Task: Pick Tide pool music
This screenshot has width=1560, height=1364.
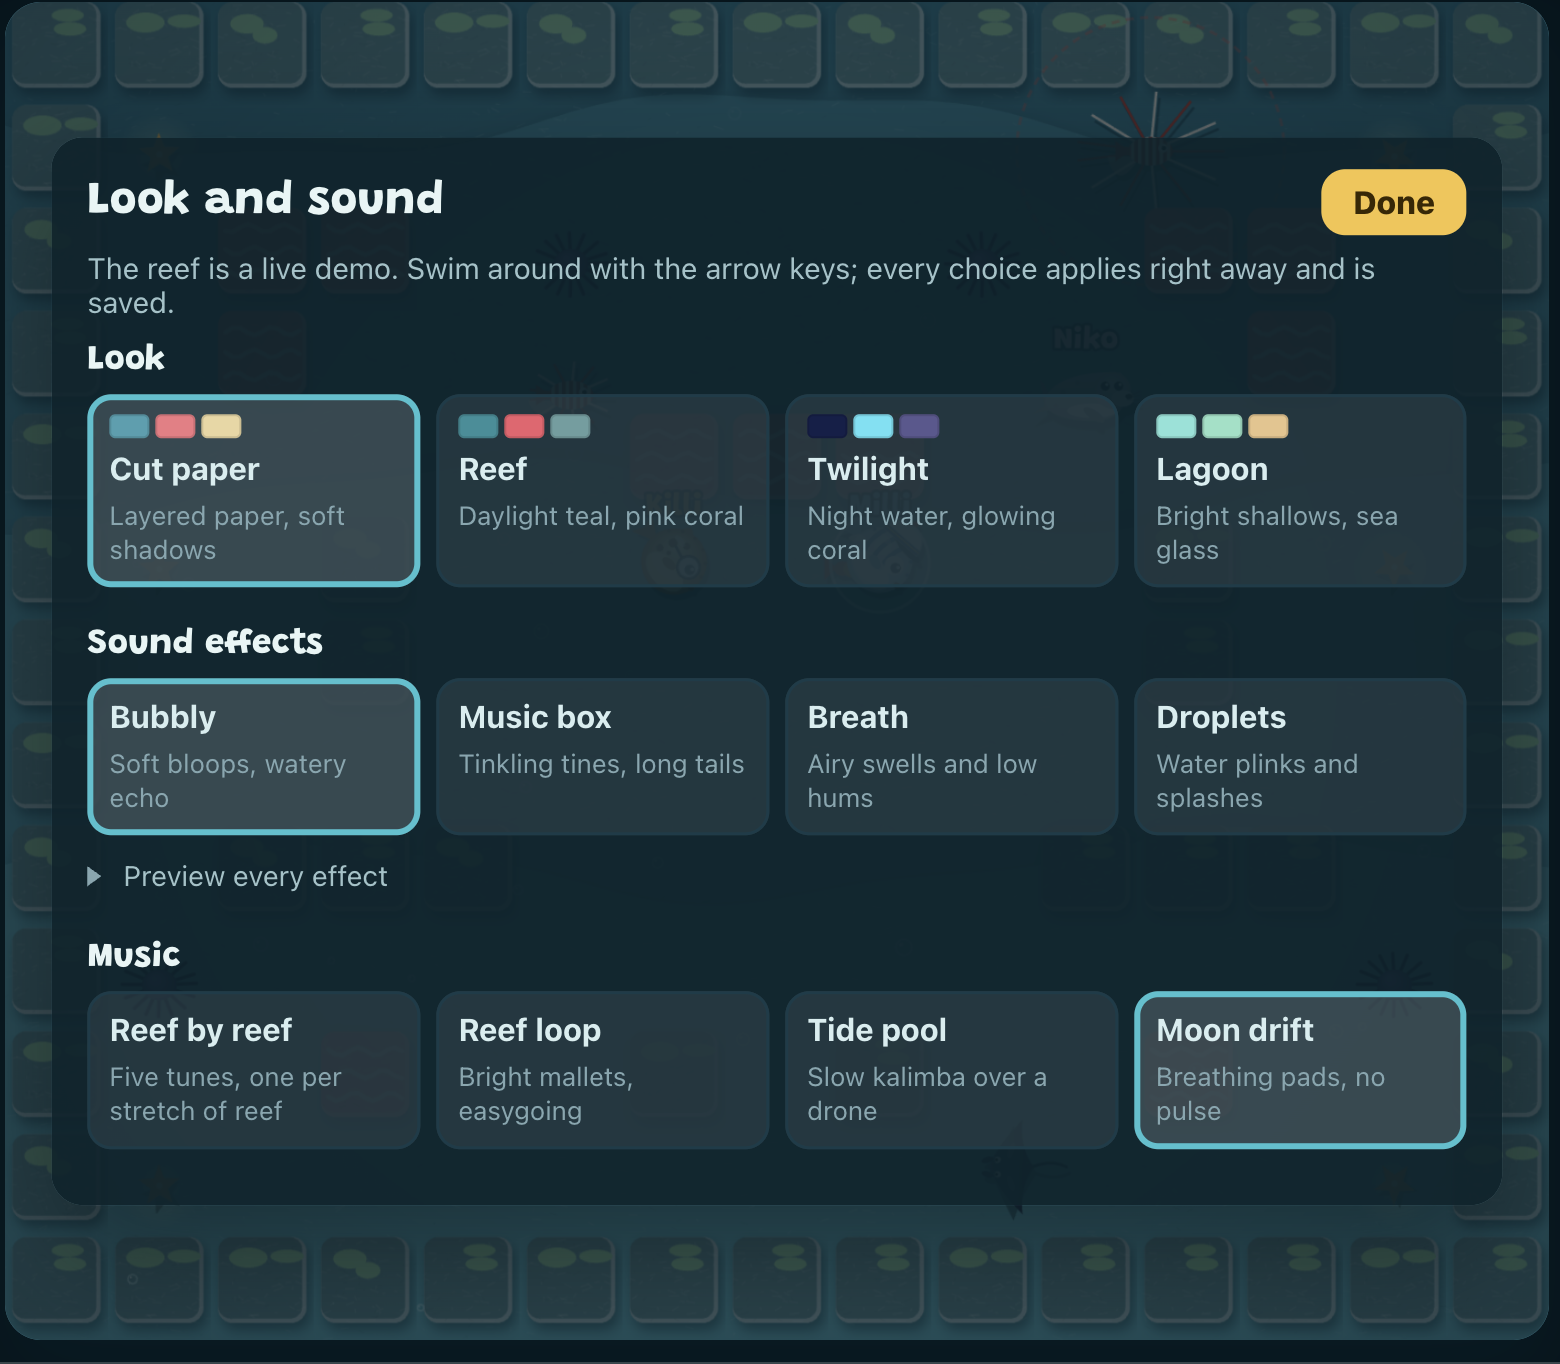Action: pos(951,1069)
